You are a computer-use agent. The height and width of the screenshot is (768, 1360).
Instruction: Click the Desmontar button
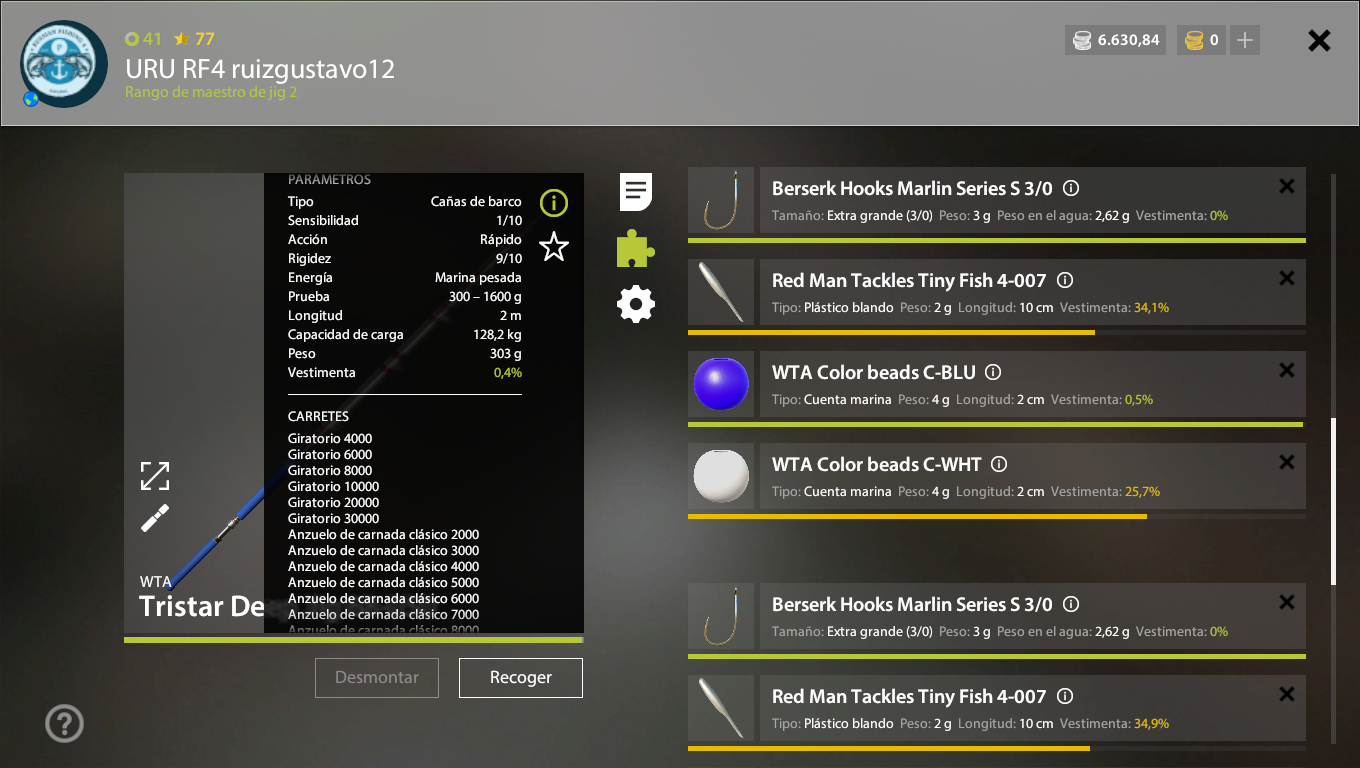pyautogui.click(x=377, y=678)
